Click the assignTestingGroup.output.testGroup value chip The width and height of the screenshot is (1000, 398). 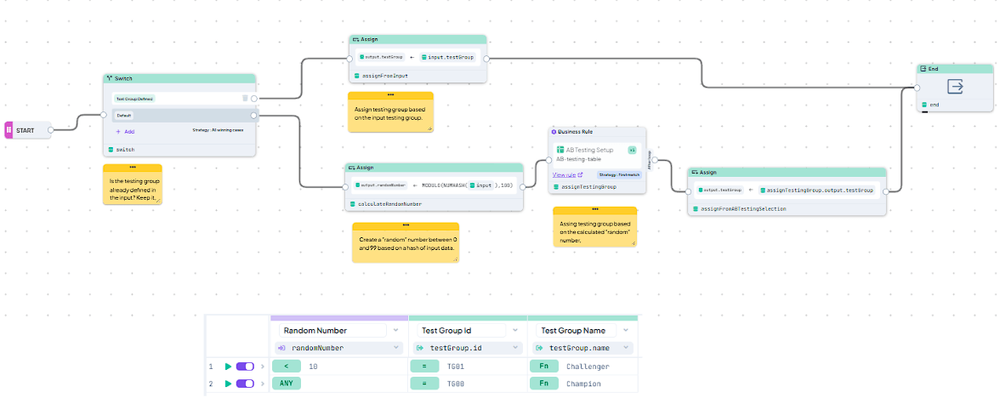[818, 190]
